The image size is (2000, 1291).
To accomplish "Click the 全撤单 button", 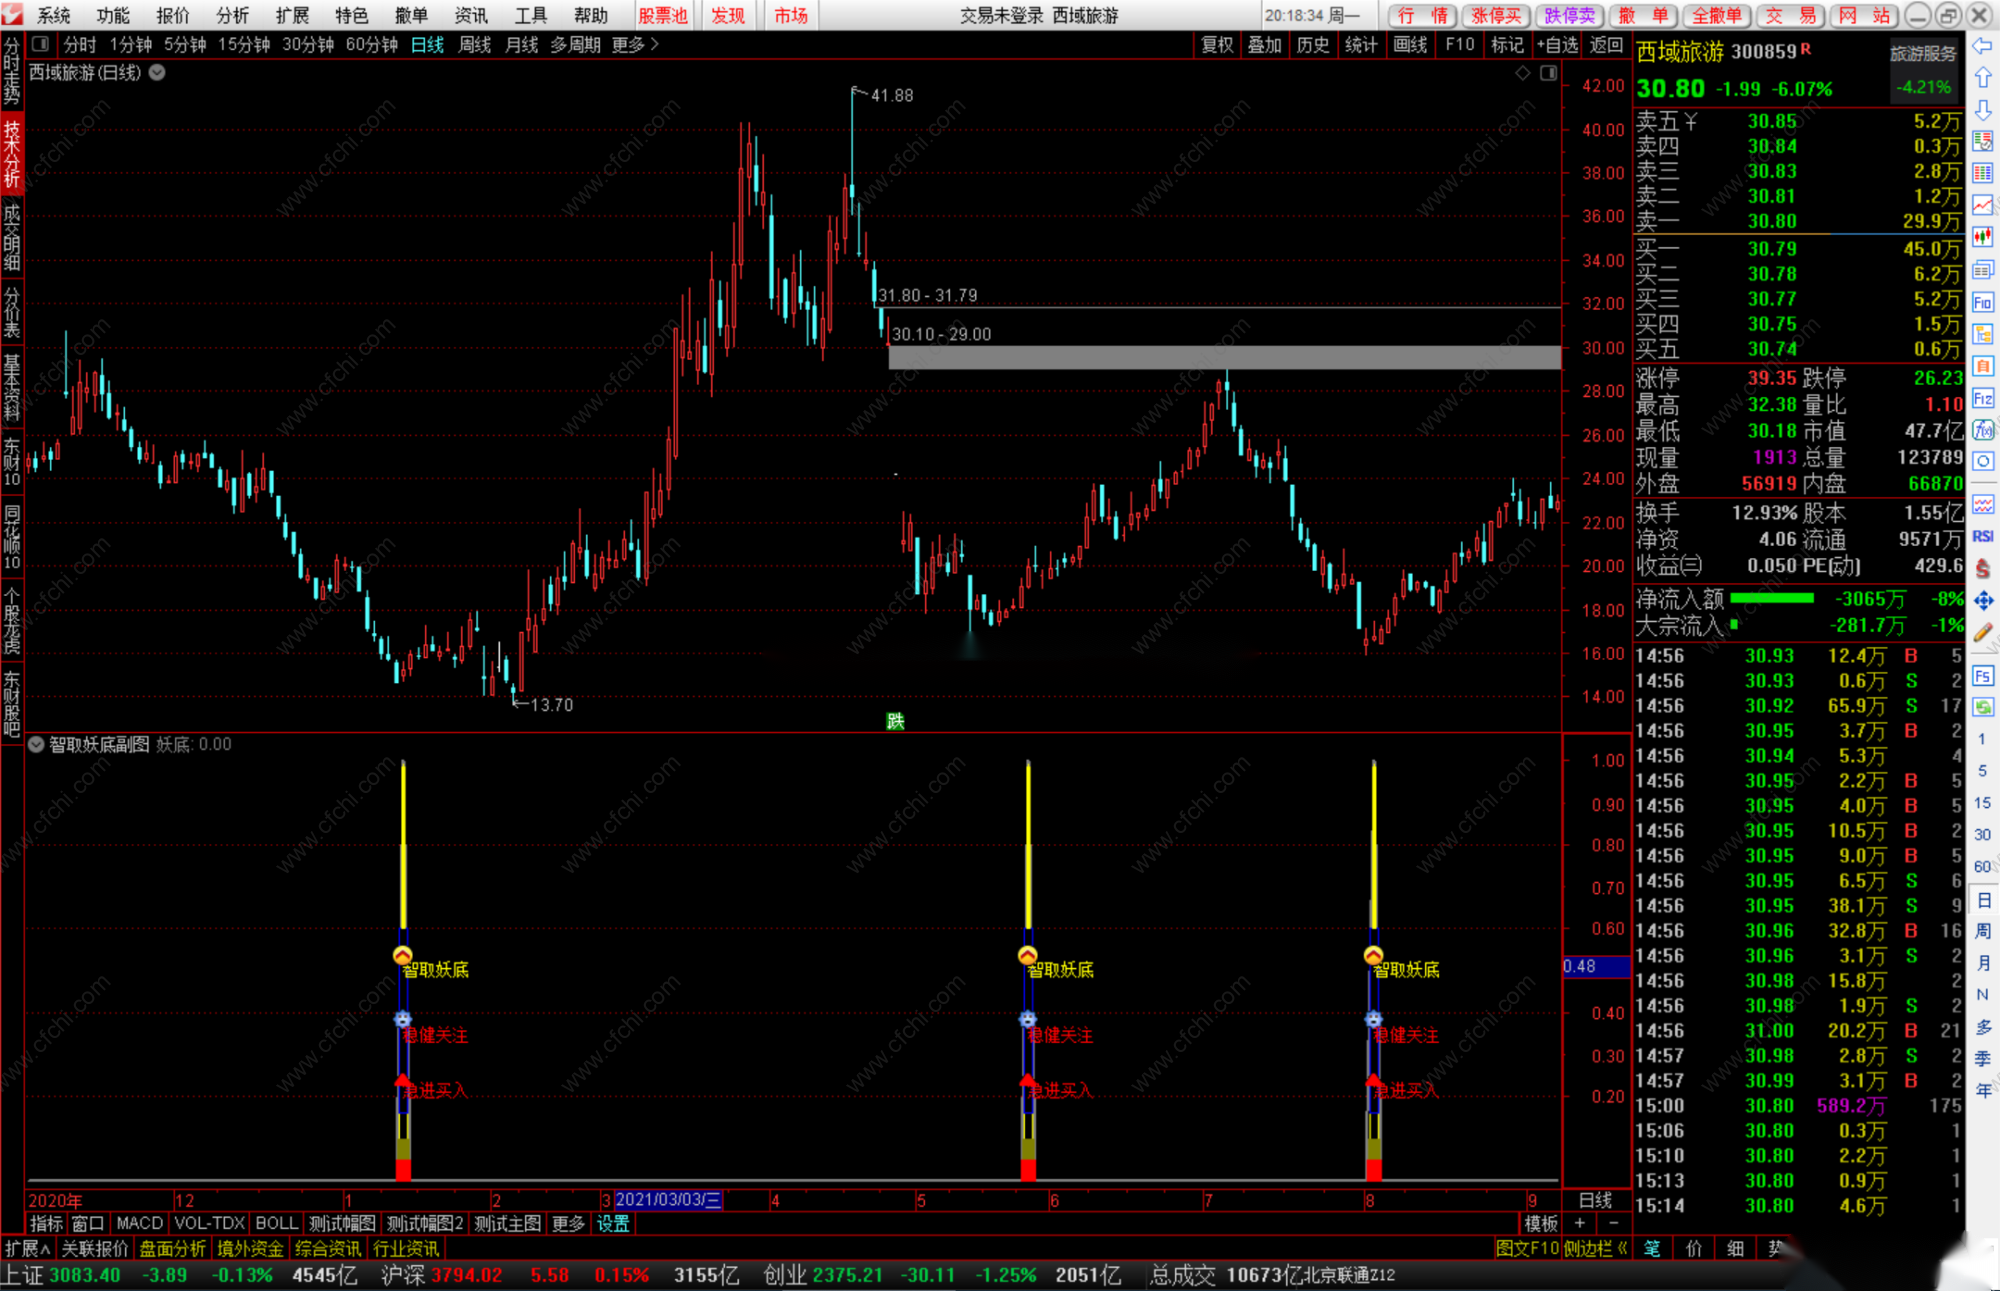I will pyautogui.click(x=1716, y=15).
